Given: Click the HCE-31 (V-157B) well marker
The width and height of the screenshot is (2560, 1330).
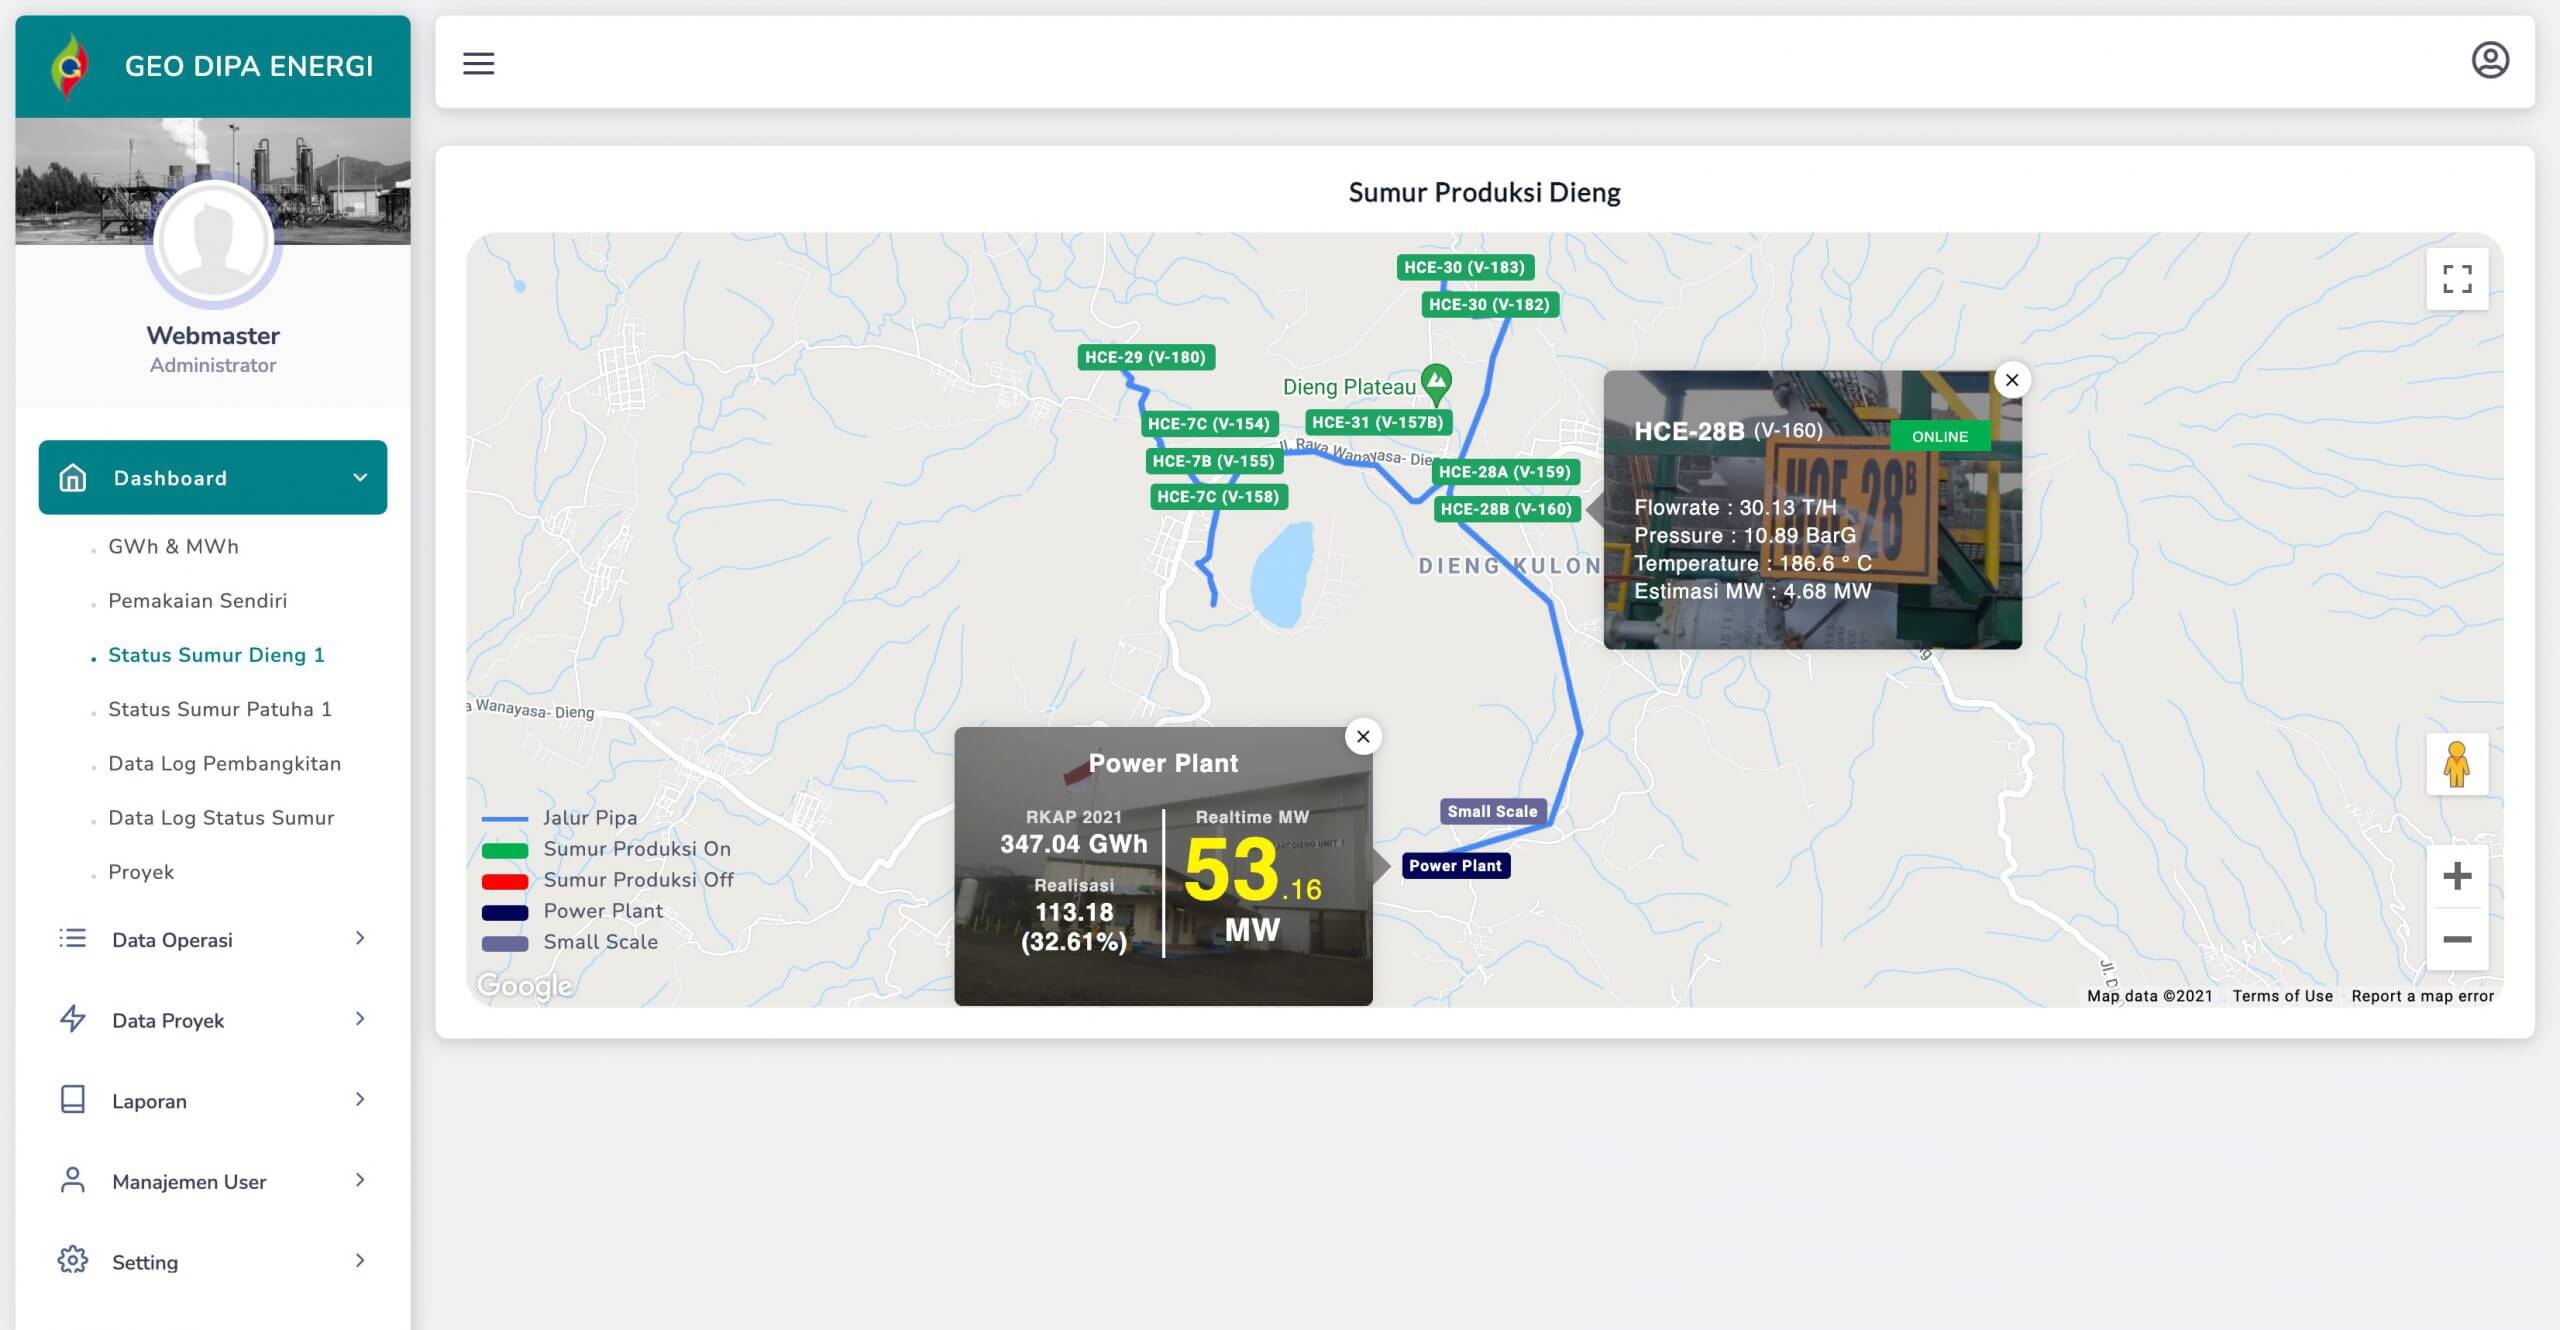Looking at the screenshot, I should click(1378, 423).
